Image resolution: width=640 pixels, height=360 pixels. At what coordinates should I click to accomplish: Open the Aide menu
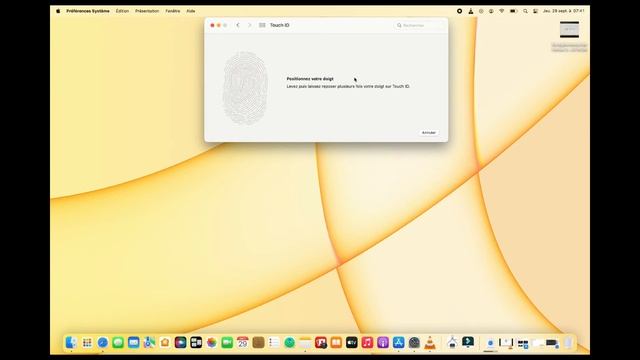[191, 11]
